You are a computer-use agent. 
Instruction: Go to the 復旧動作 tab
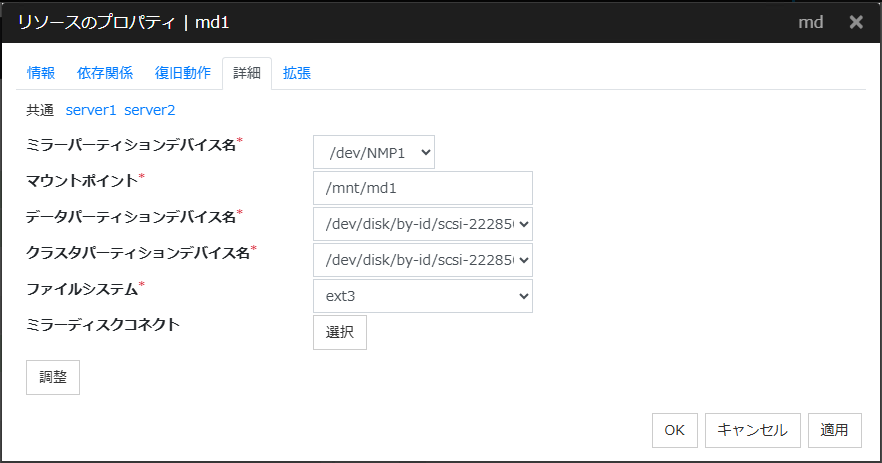coord(183,73)
